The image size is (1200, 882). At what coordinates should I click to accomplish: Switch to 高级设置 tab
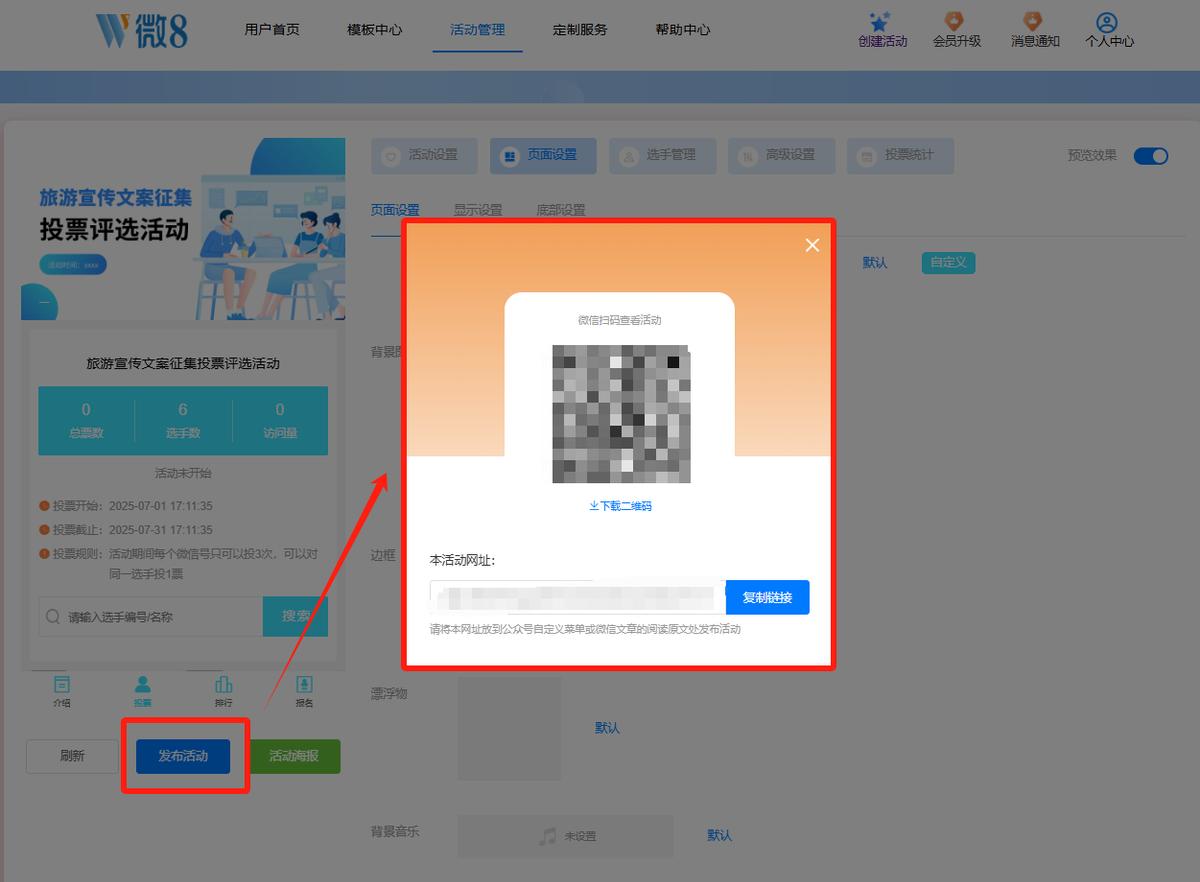(x=781, y=155)
